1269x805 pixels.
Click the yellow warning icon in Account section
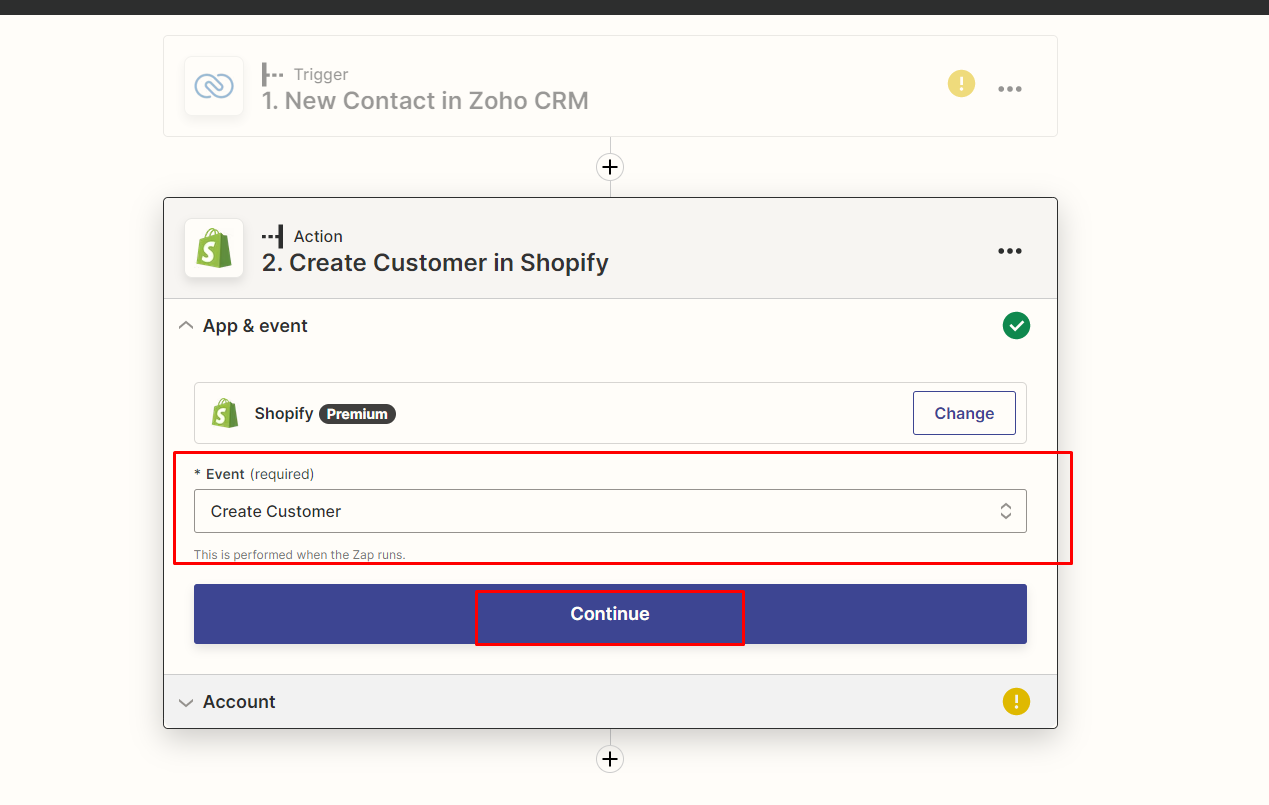[1016, 701]
